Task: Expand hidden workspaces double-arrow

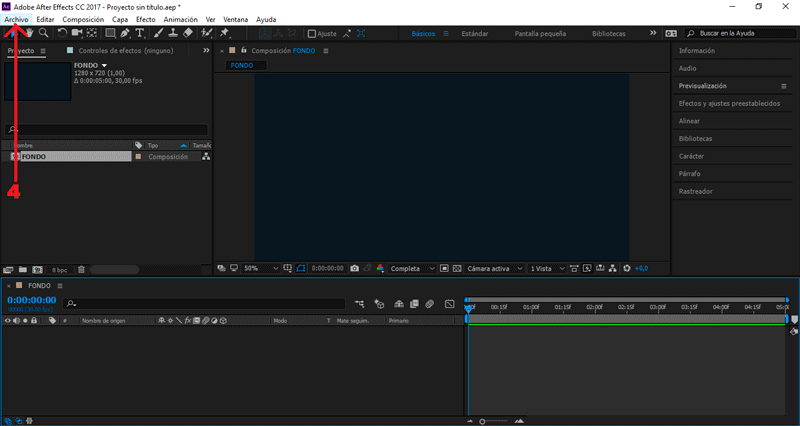Action: point(653,33)
